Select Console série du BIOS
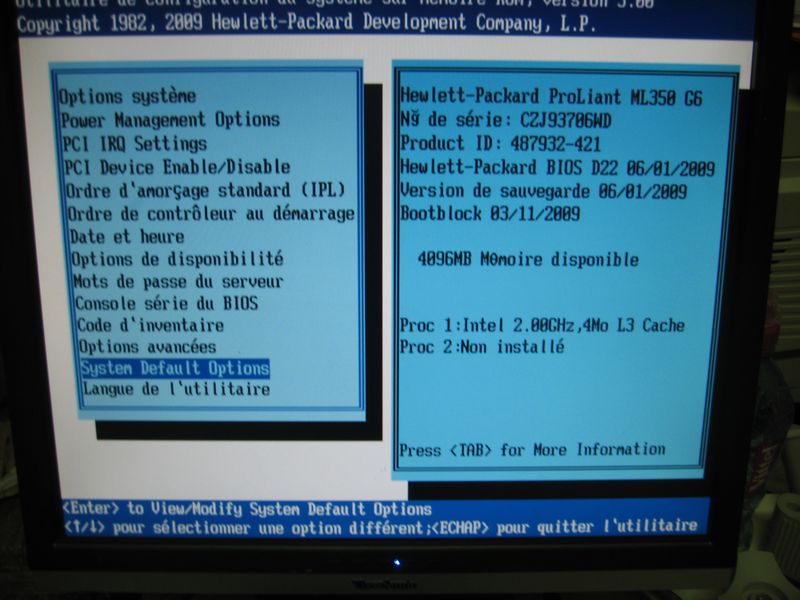800x600 pixels. [167, 303]
